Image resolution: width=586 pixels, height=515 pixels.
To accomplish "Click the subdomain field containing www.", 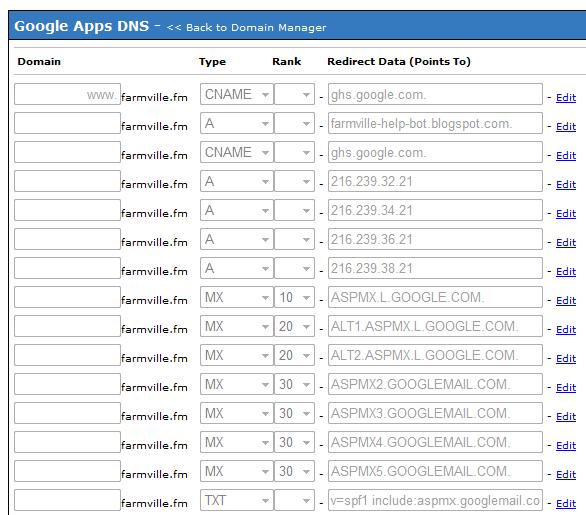I will [67, 94].
